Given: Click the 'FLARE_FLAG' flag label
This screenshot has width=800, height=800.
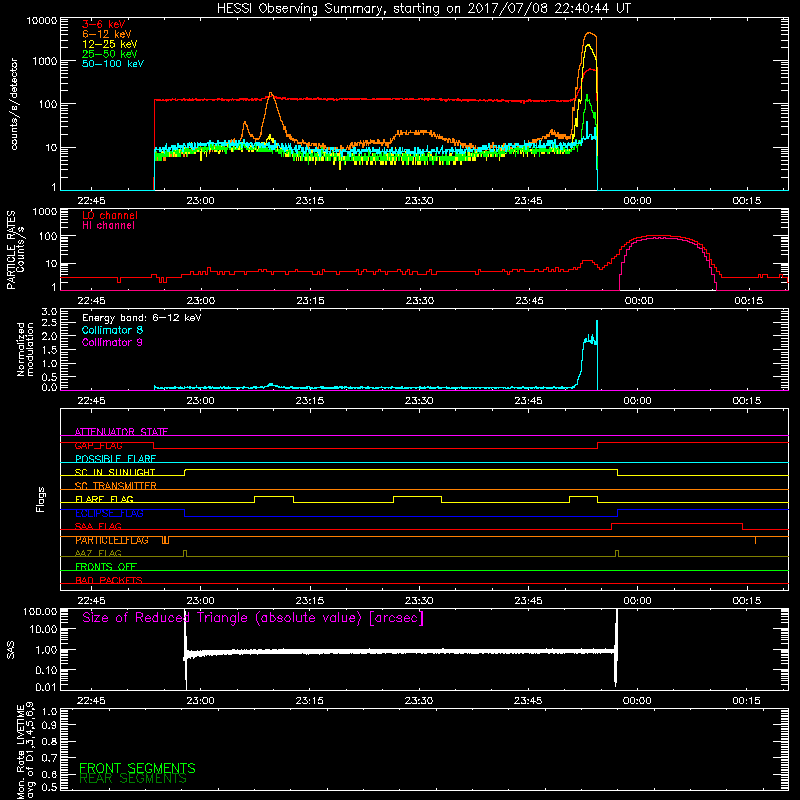Looking at the screenshot, I should point(104,499).
